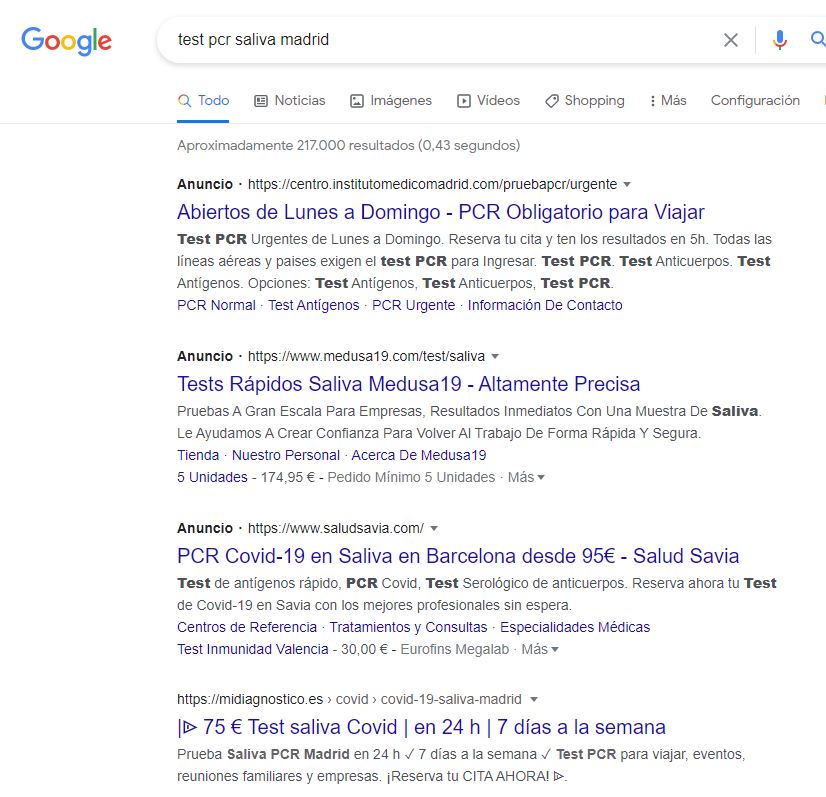Open "Abiertos de Lunes a Domingo" ad result
This screenshot has height=797, width=826.
pyautogui.click(x=440, y=212)
